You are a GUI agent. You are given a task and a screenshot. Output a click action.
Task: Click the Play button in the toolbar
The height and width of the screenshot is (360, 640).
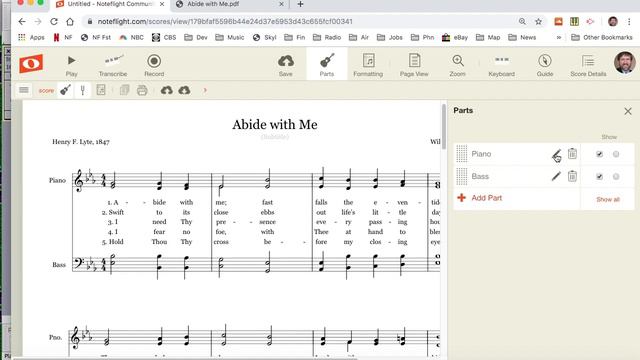(71, 65)
